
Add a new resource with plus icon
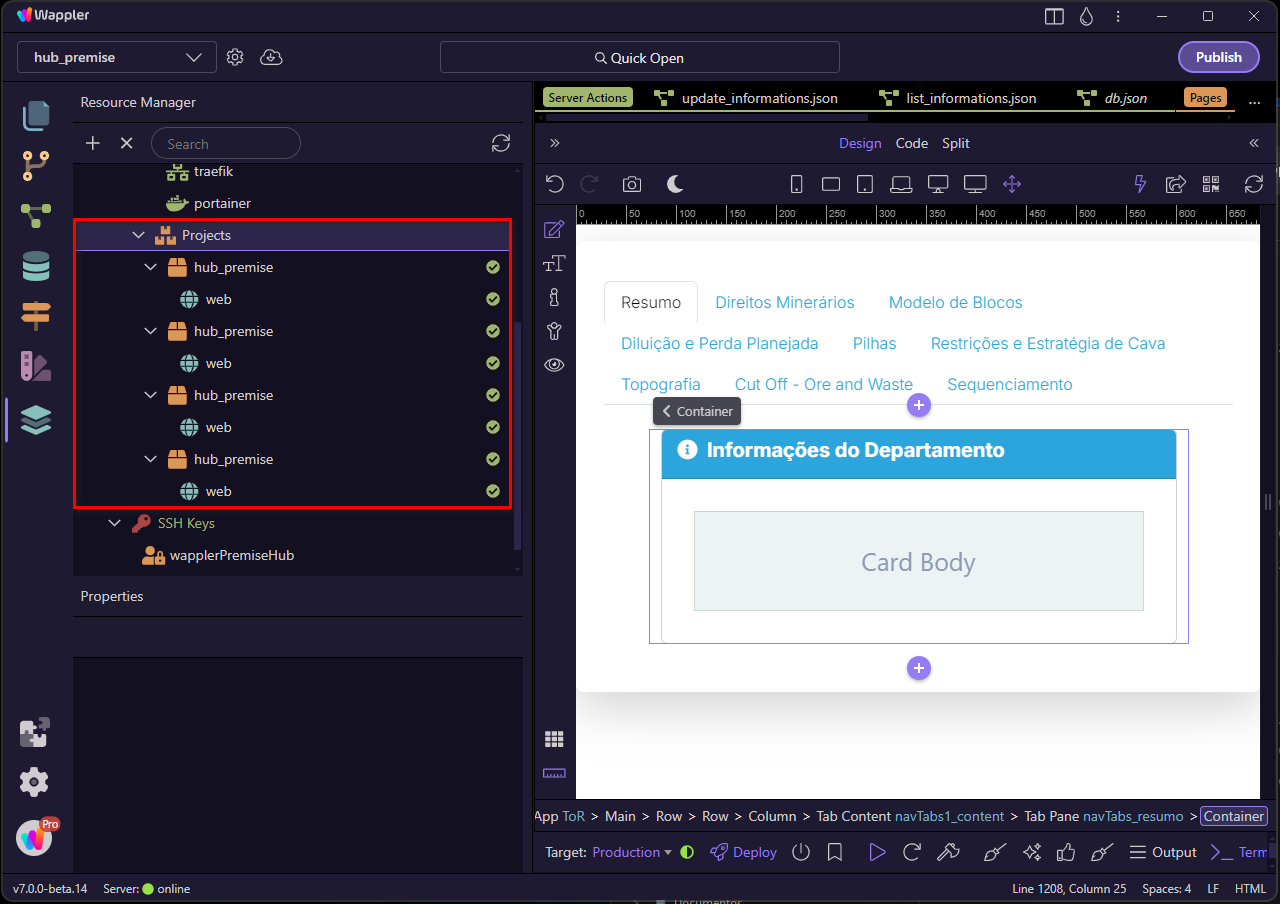[x=93, y=143]
